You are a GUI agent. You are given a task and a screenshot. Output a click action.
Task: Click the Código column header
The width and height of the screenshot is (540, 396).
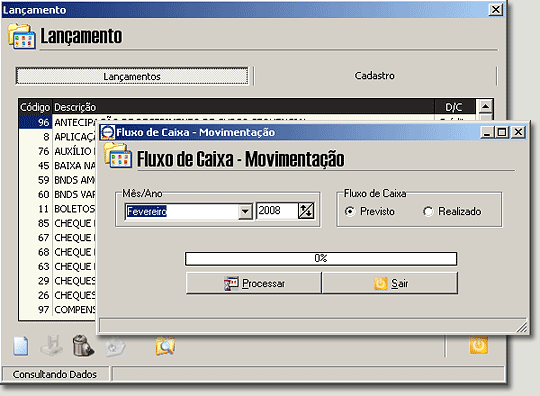(35, 107)
